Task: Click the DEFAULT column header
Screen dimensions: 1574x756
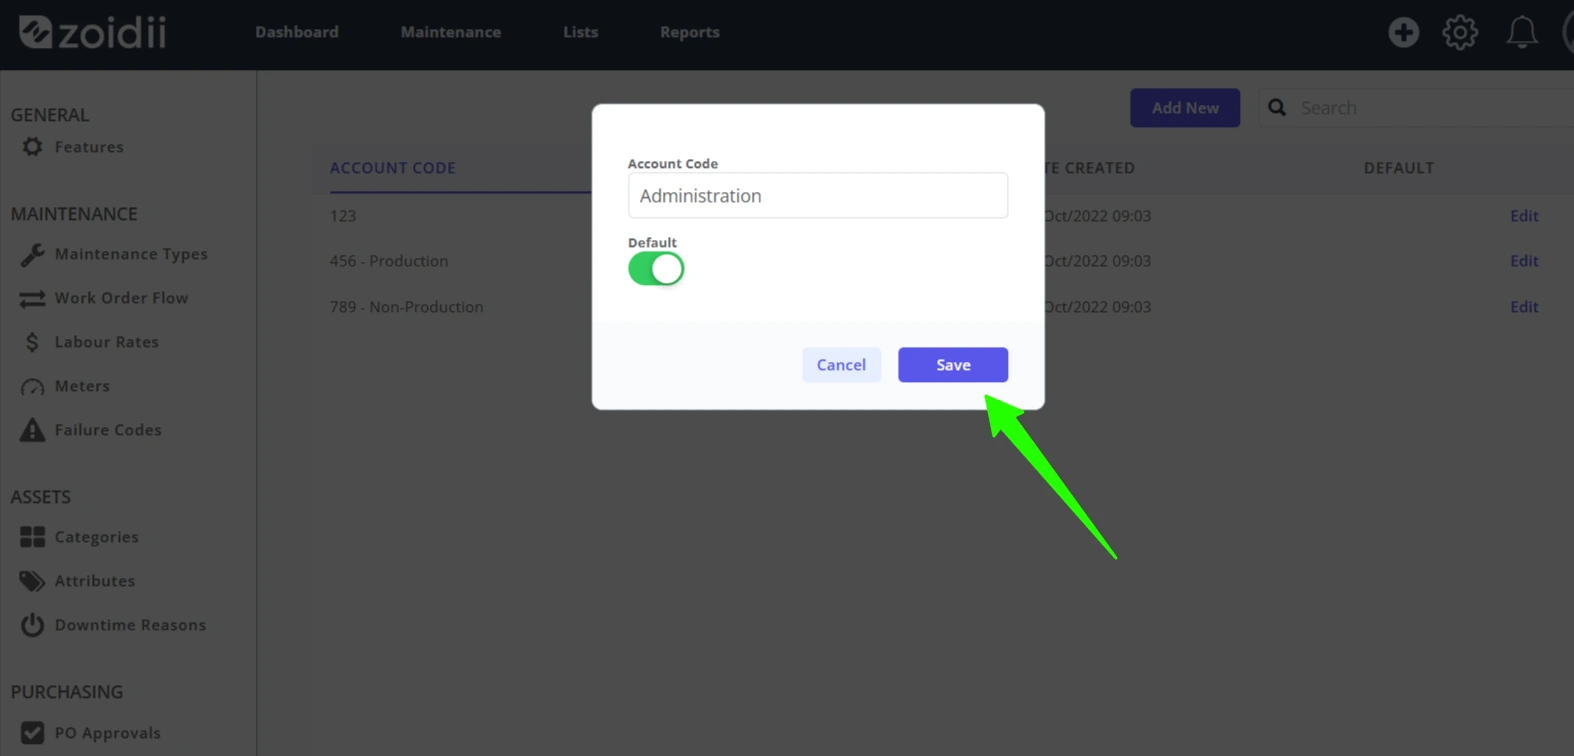Action: 1398,168
